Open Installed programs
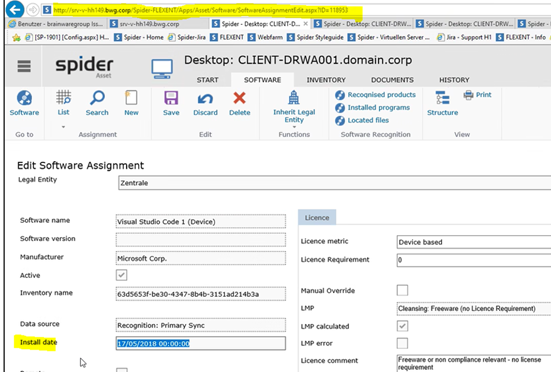551x372 pixels. (x=372, y=107)
